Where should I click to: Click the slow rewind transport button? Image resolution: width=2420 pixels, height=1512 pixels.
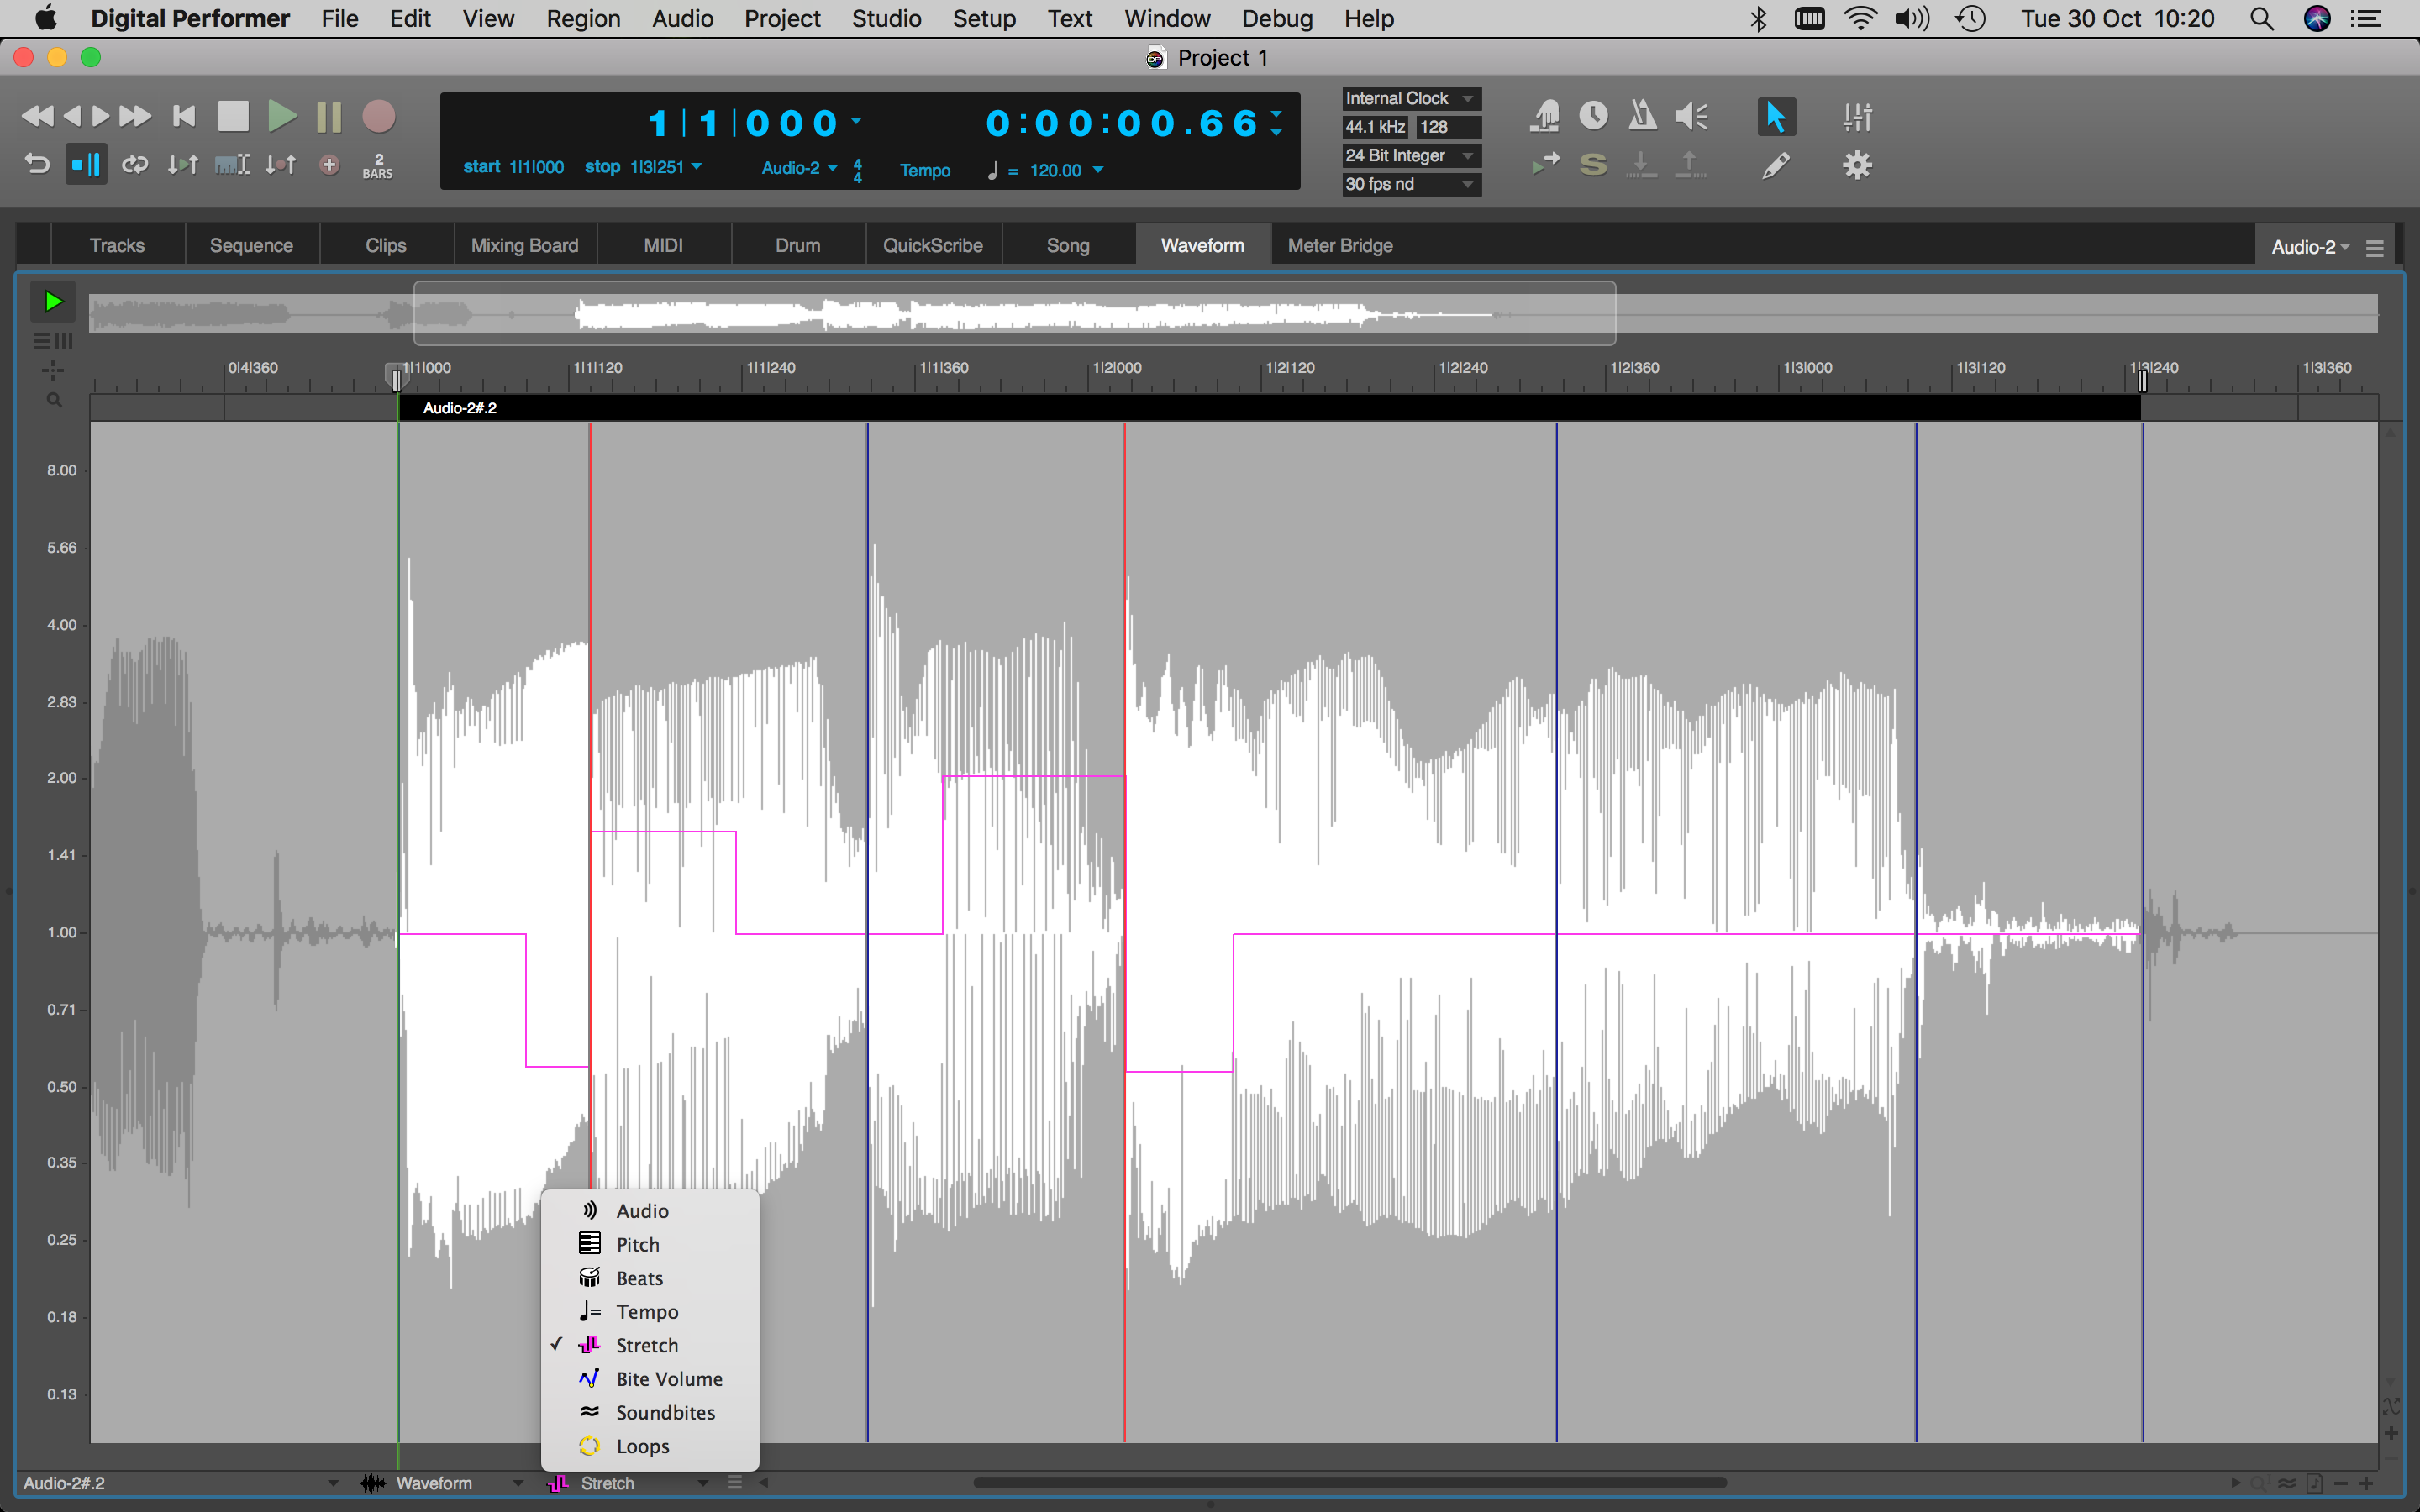click(x=71, y=116)
